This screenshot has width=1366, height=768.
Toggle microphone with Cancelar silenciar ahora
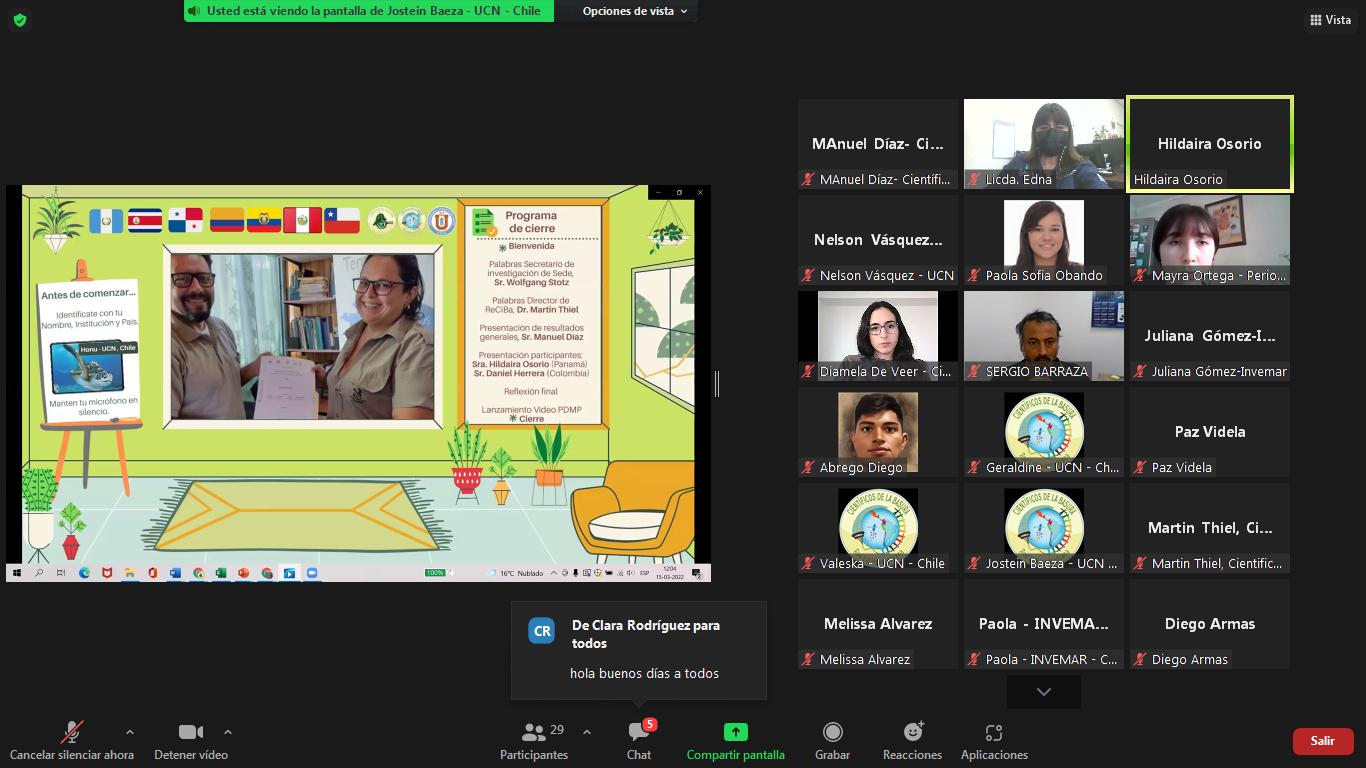click(72, 739)
